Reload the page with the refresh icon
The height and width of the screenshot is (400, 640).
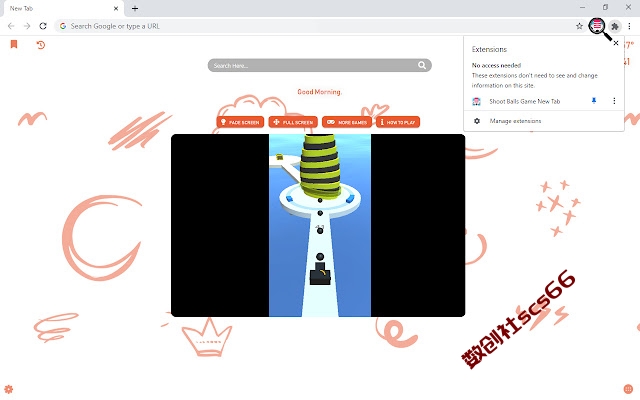coord(43,26)
